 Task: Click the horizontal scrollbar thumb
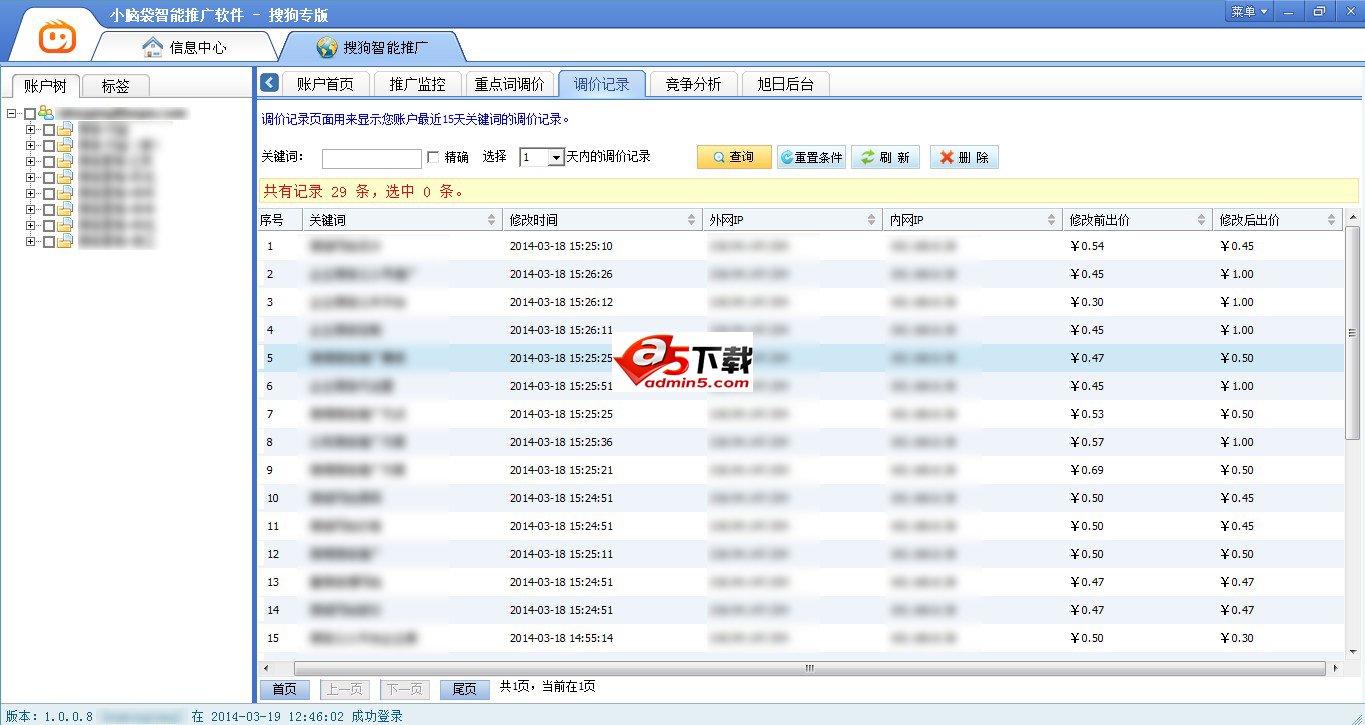(809, 668)
